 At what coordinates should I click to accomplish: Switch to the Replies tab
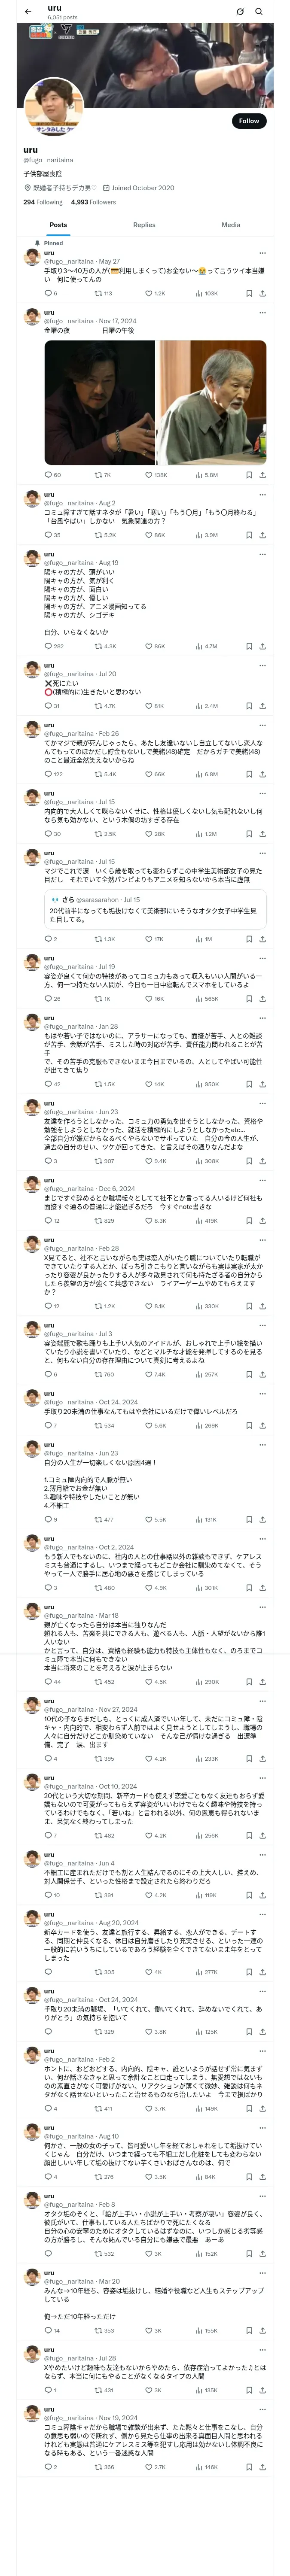coord(144,225)
